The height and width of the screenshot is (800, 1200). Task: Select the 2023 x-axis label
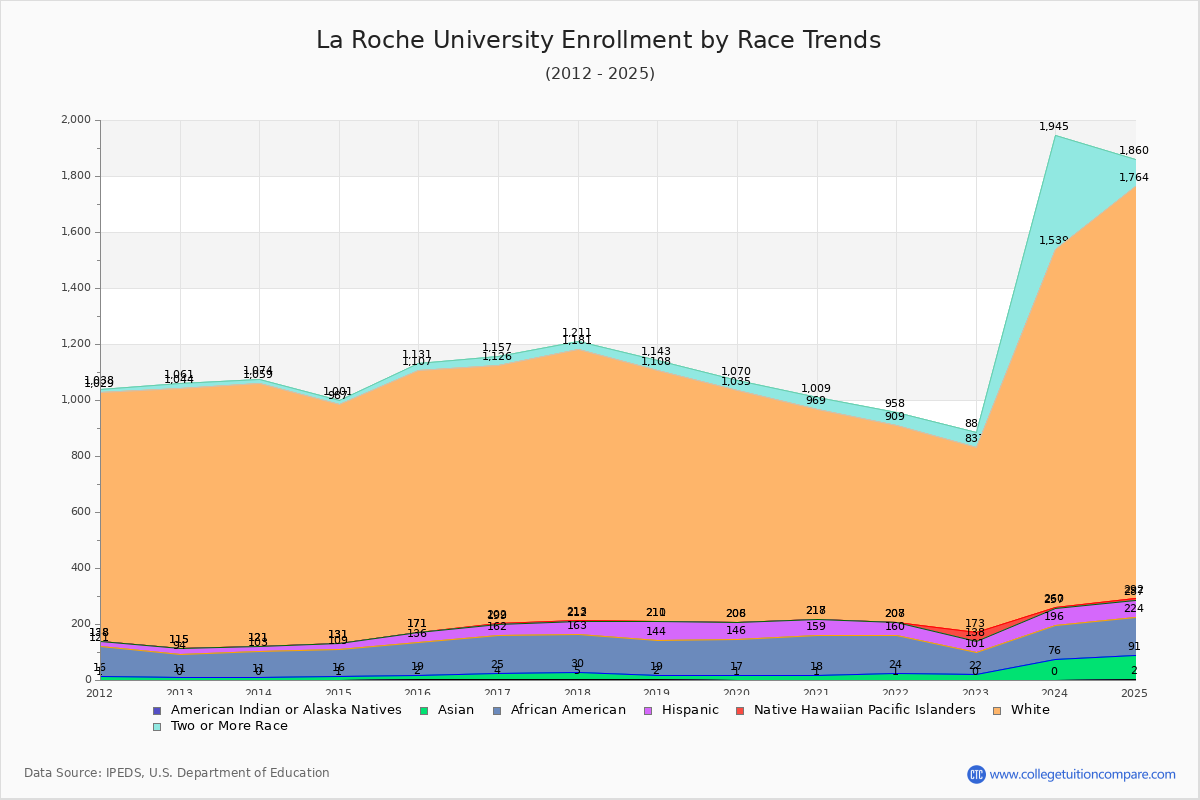[976, 693]
